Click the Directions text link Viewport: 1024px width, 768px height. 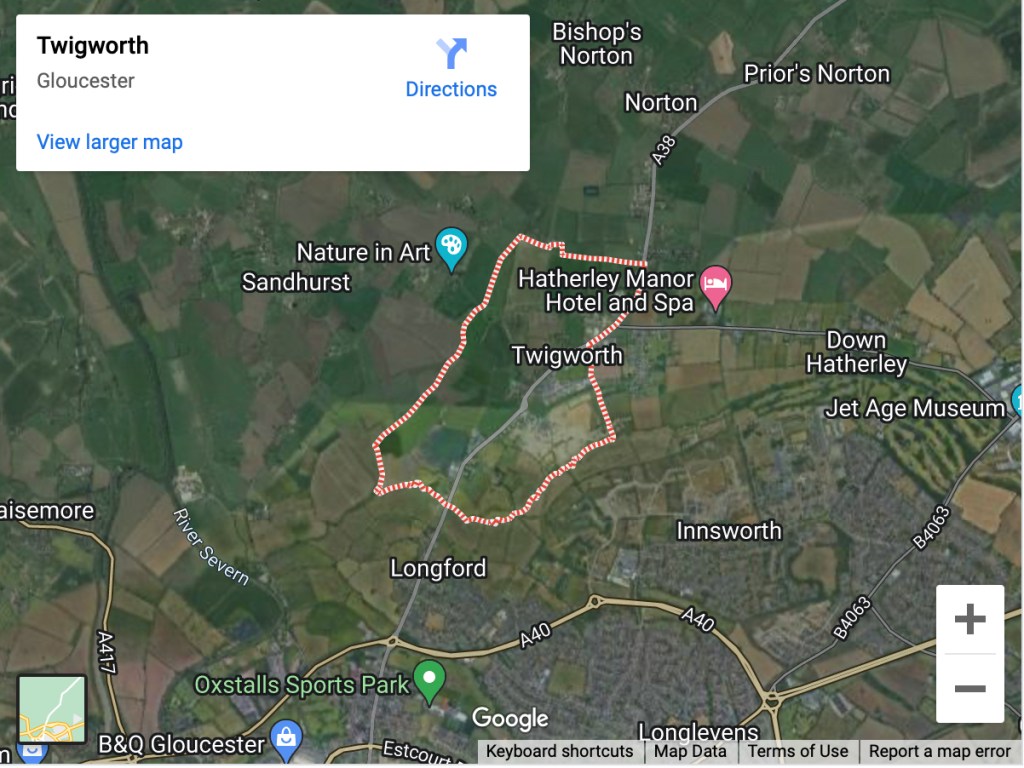coord(451,89)
